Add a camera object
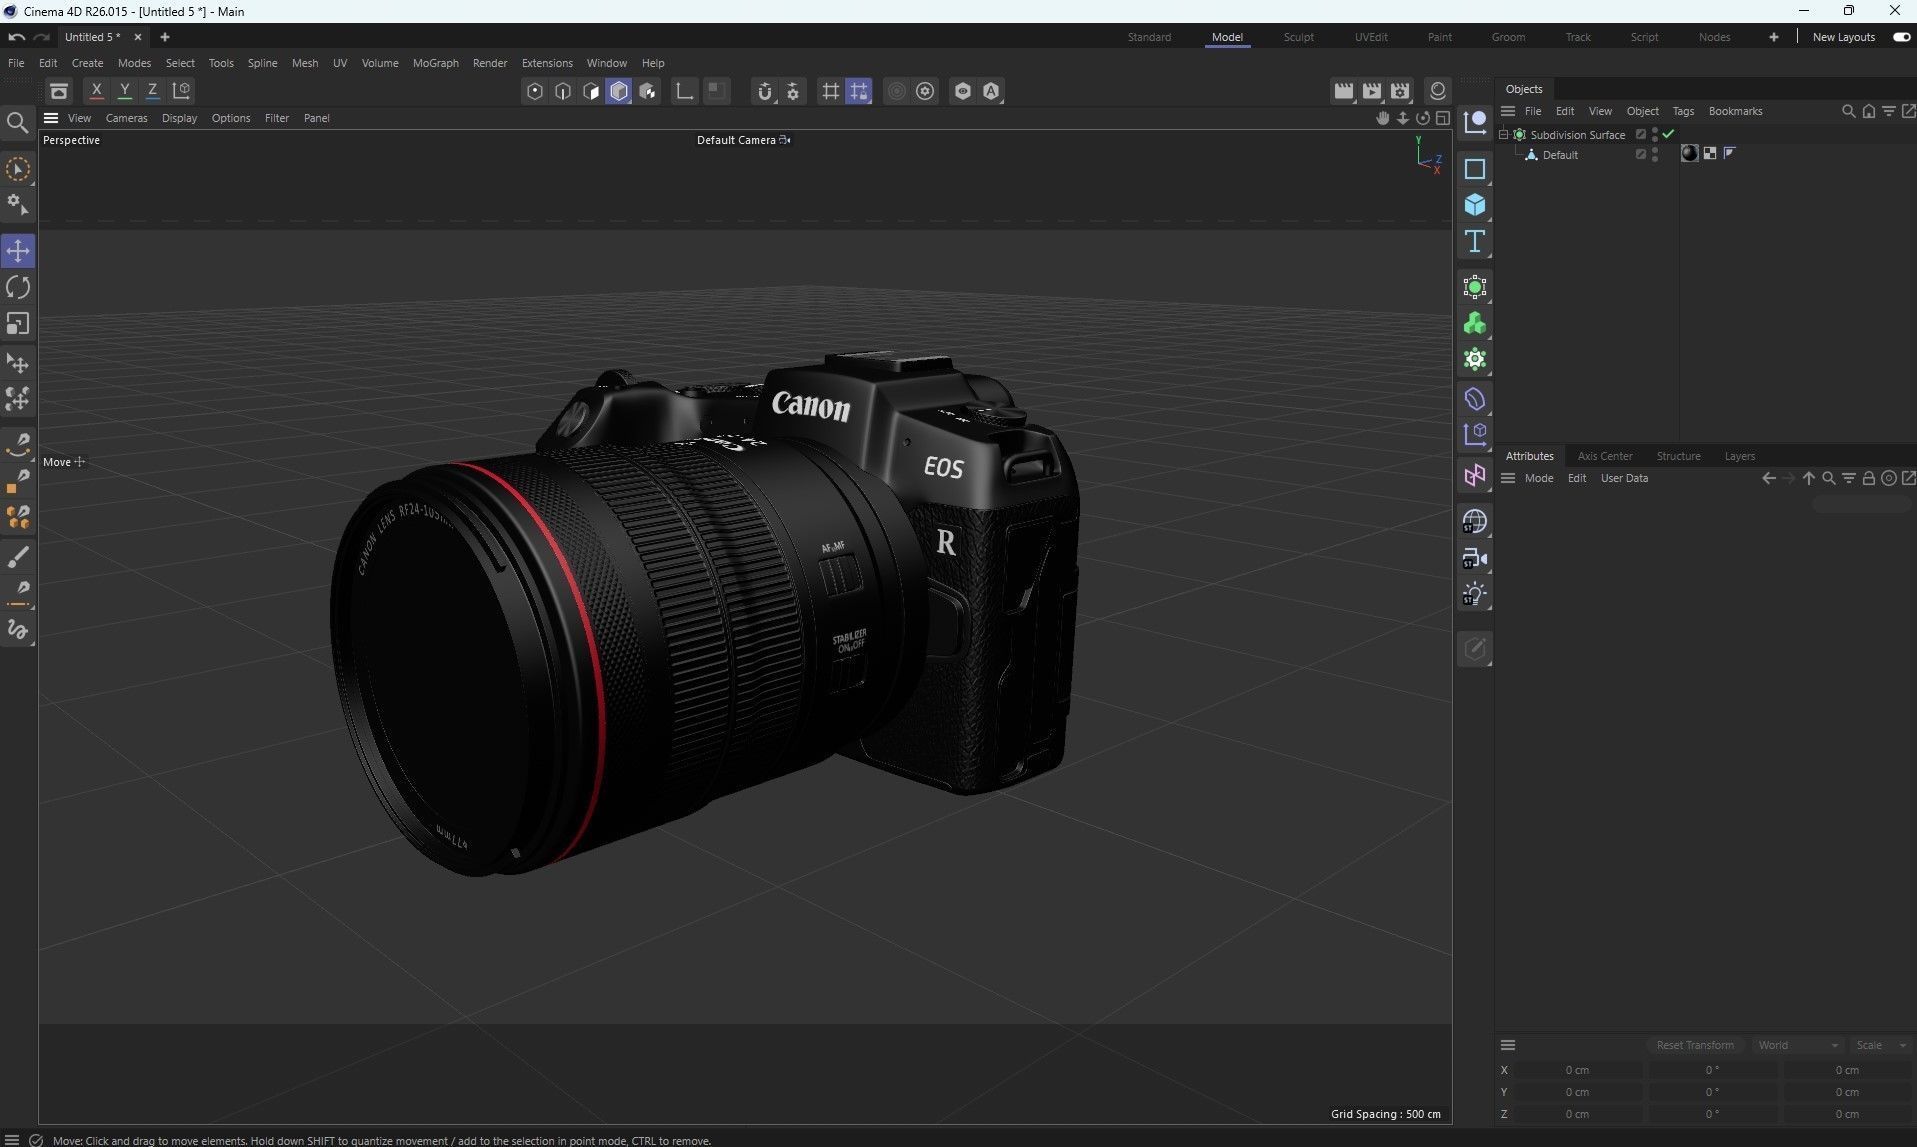 tap(1474, 558)
